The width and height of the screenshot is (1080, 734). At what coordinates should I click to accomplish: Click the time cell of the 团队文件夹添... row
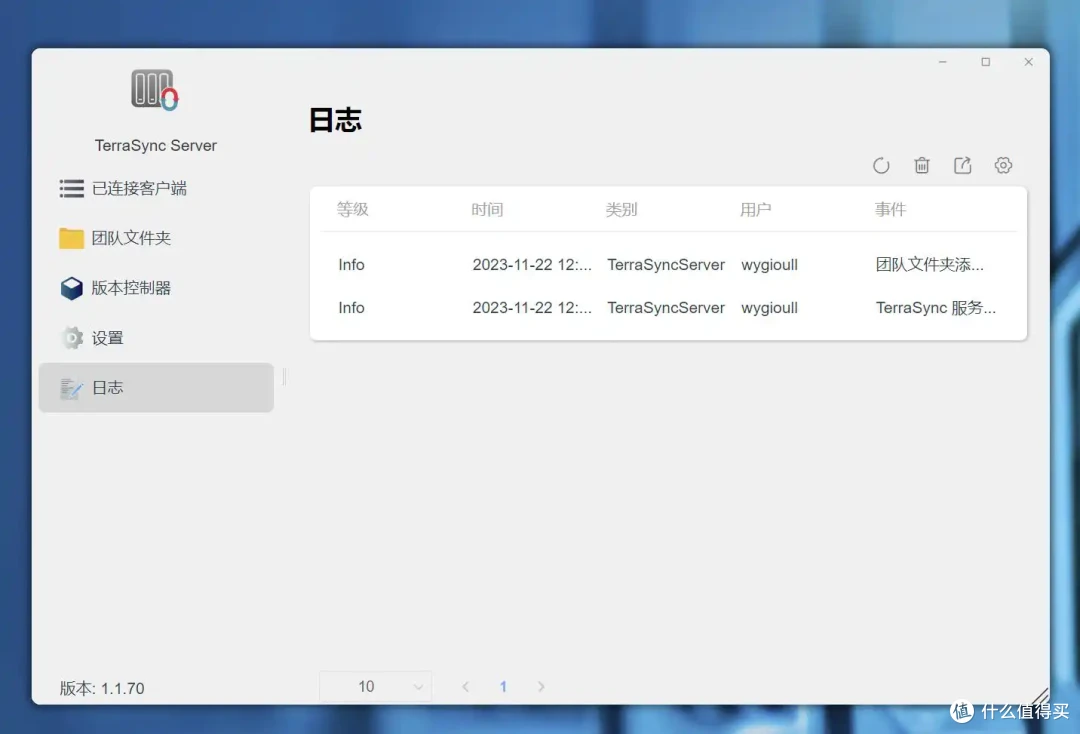(532, 264)
